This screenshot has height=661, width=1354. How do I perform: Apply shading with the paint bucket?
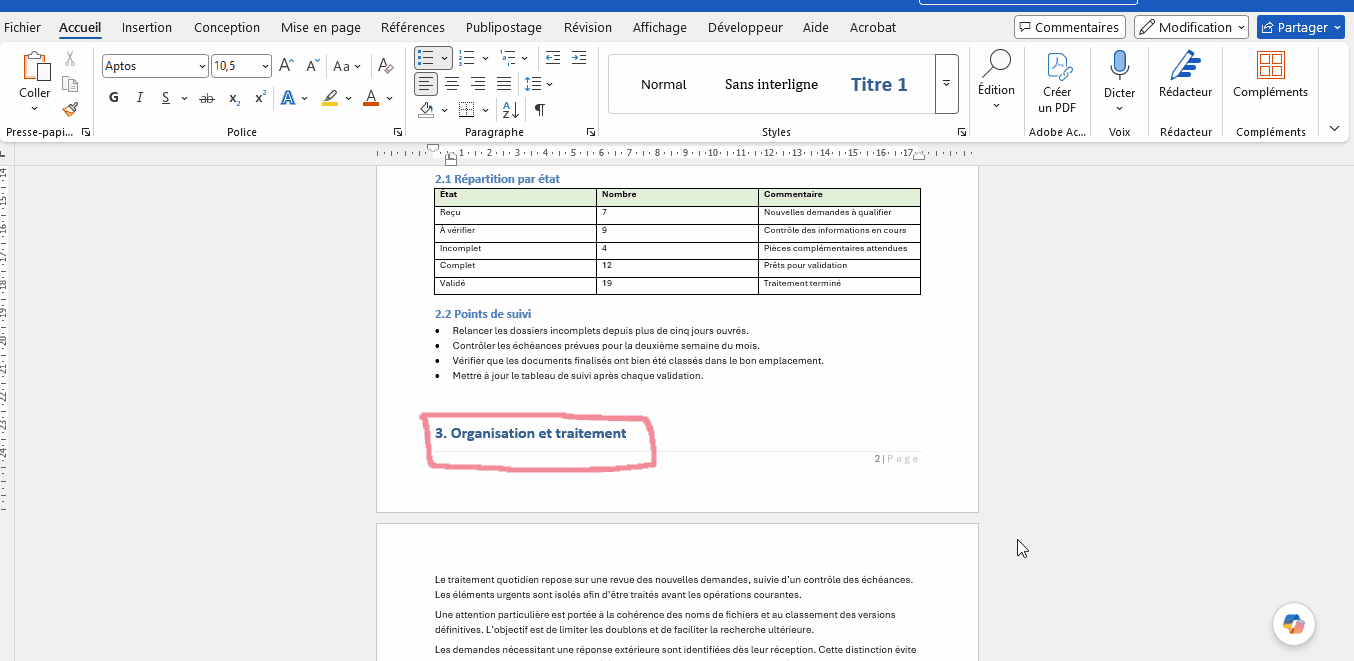pyautogui.click(x=426, y=109)
